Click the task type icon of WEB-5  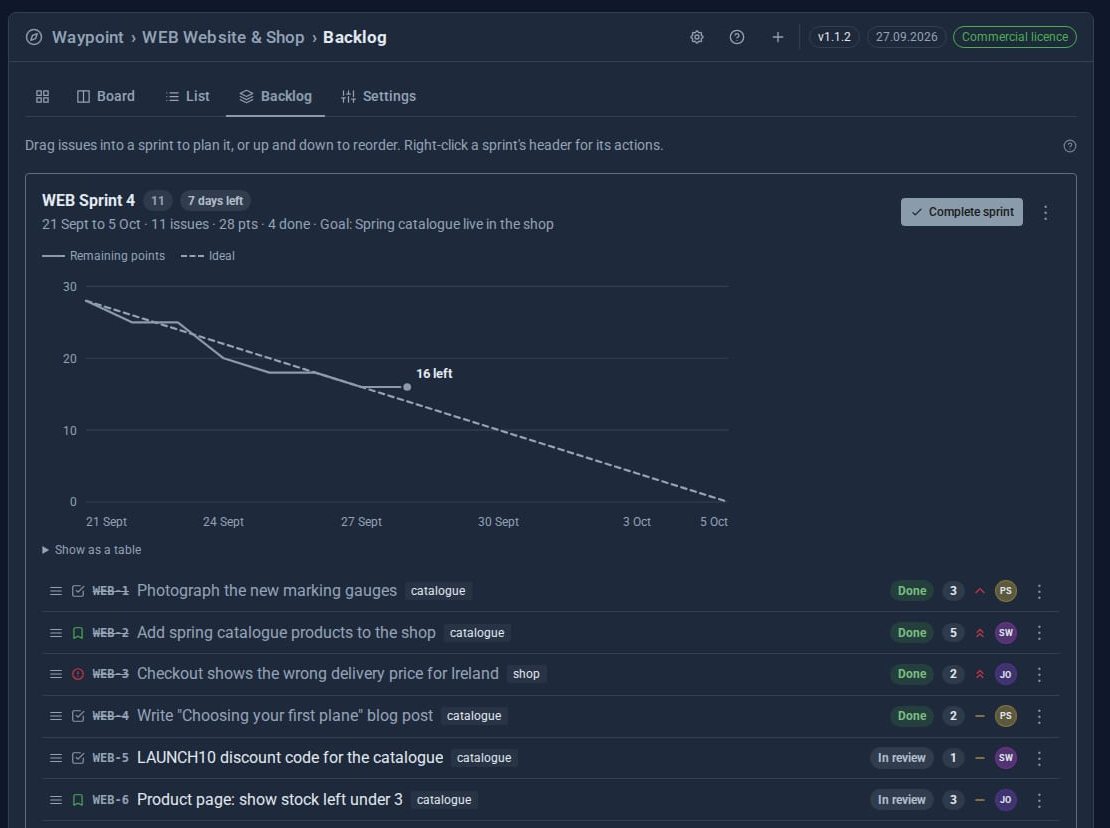78,758
